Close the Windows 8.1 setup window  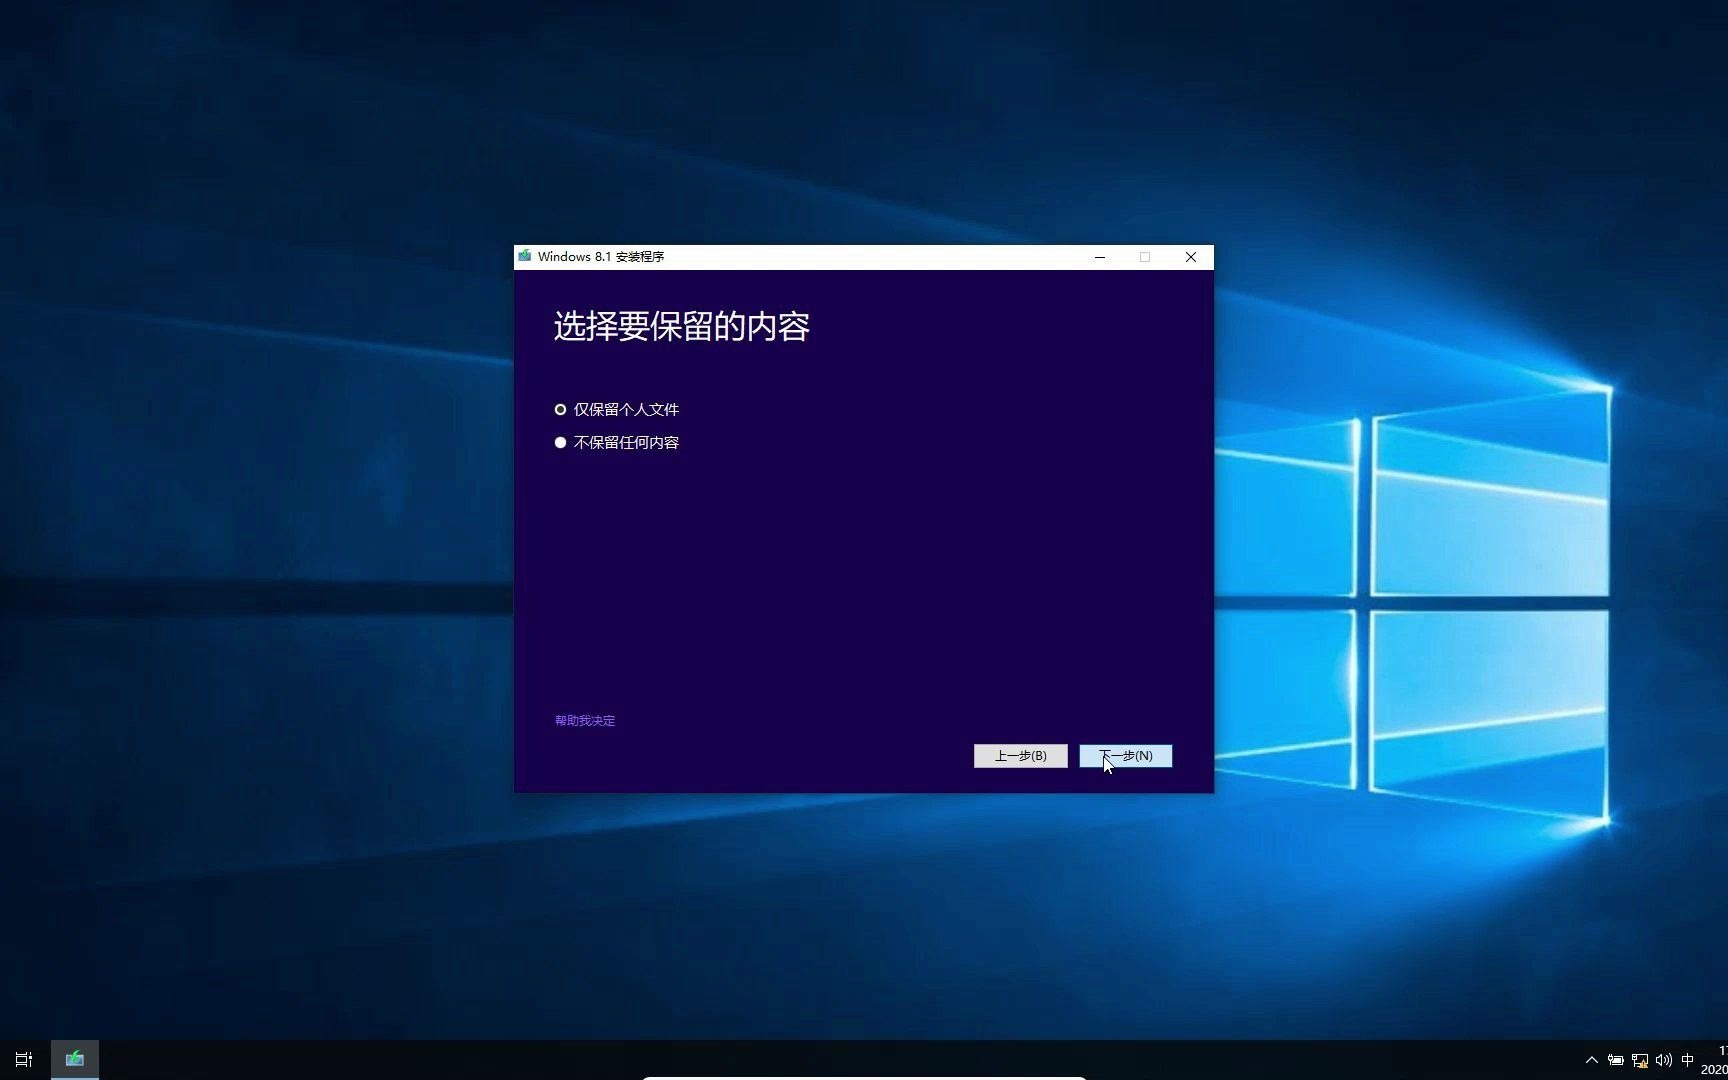(1190, 257)
